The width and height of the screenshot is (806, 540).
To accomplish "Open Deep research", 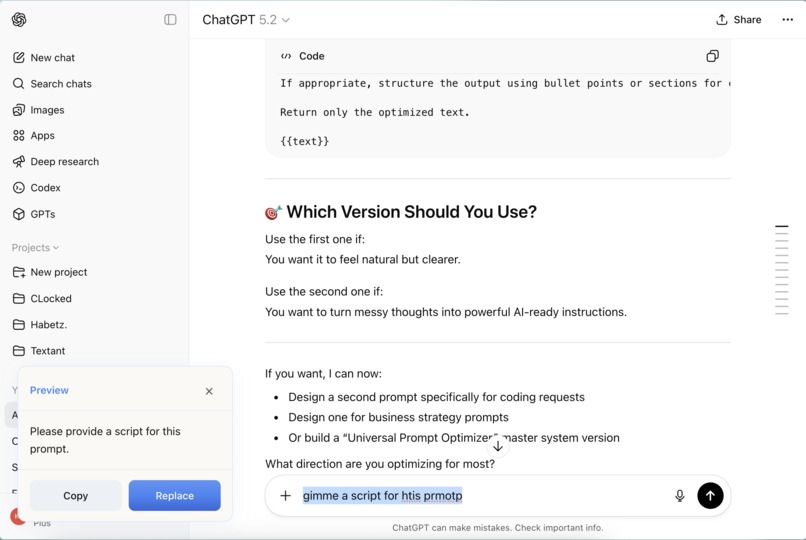I will tap(56, 162).
